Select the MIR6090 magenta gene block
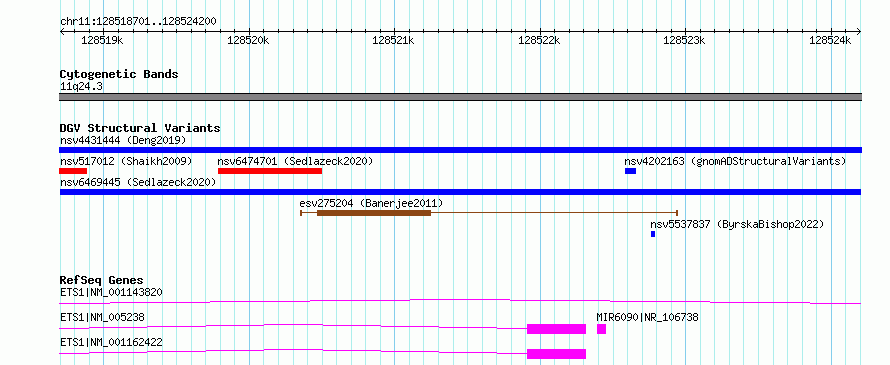 click(x=601, y=329)
